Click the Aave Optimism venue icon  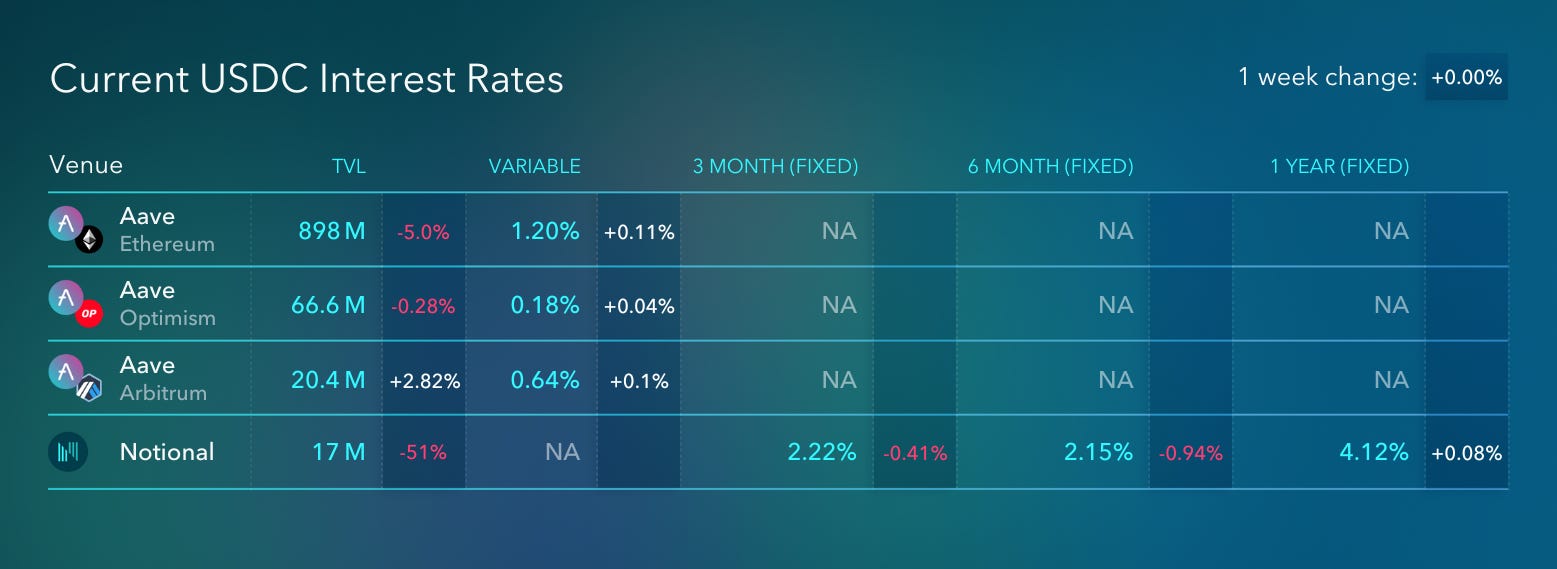tap(76, 304)
